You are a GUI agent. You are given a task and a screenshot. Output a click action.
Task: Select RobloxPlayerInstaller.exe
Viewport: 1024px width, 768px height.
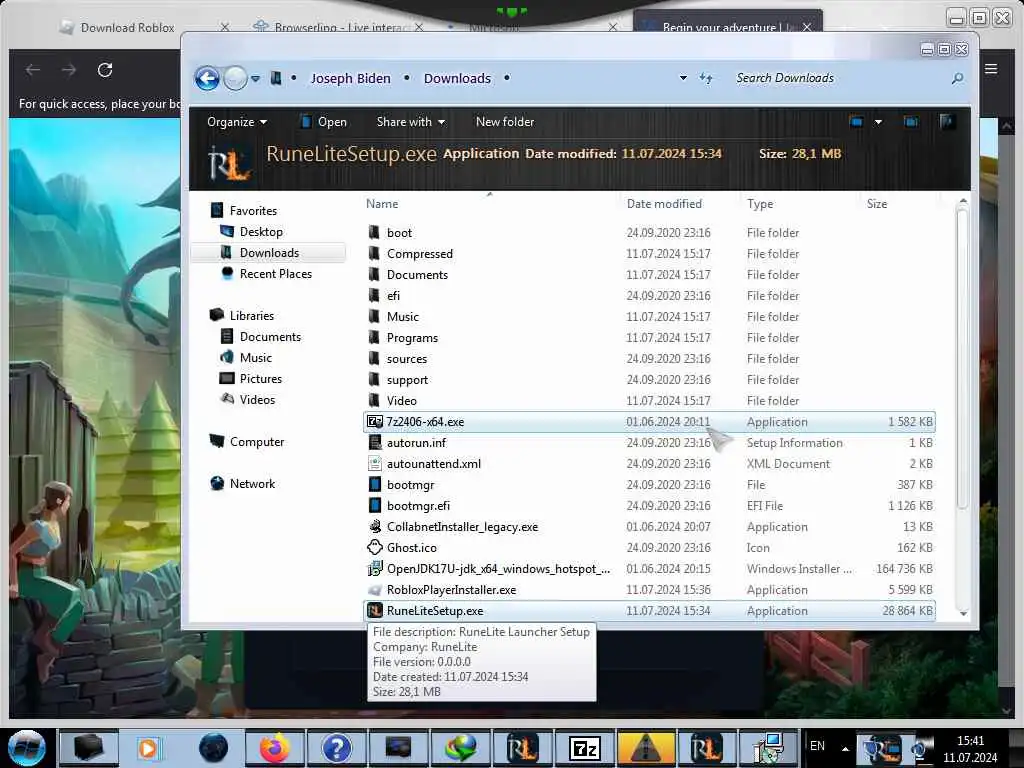point(649,590)
